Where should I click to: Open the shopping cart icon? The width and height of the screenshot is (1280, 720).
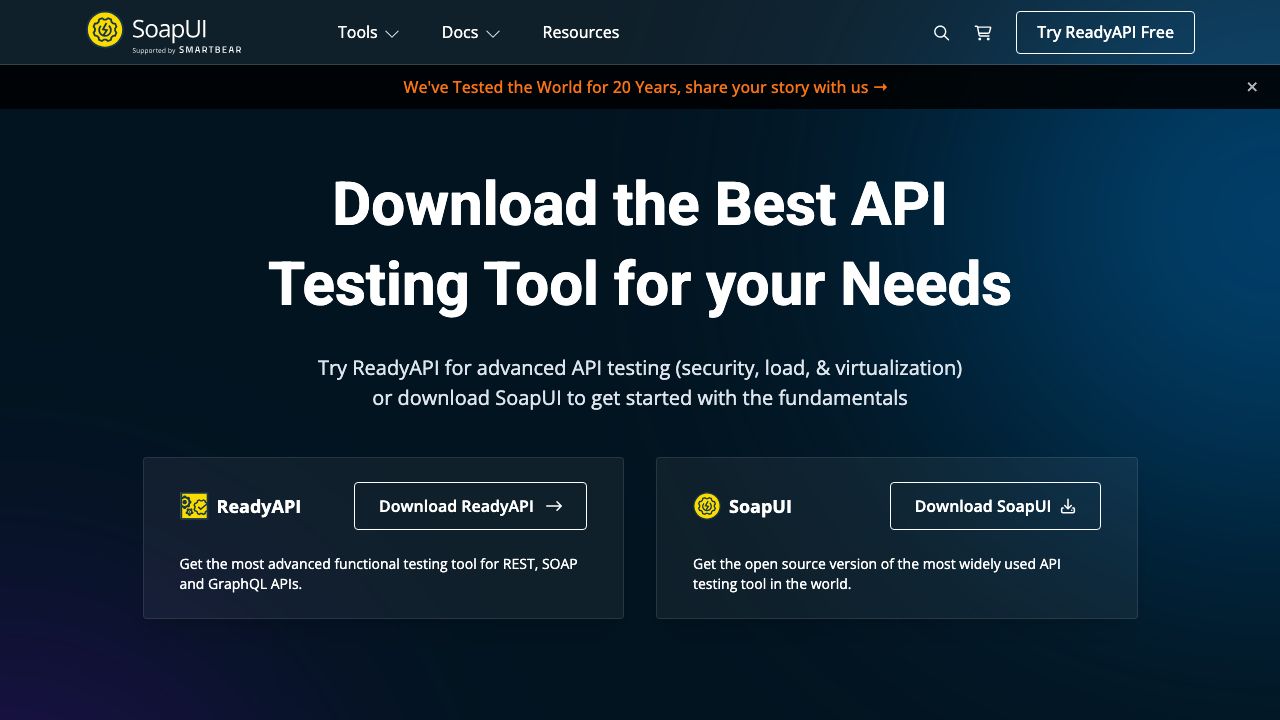click(983, 33)
